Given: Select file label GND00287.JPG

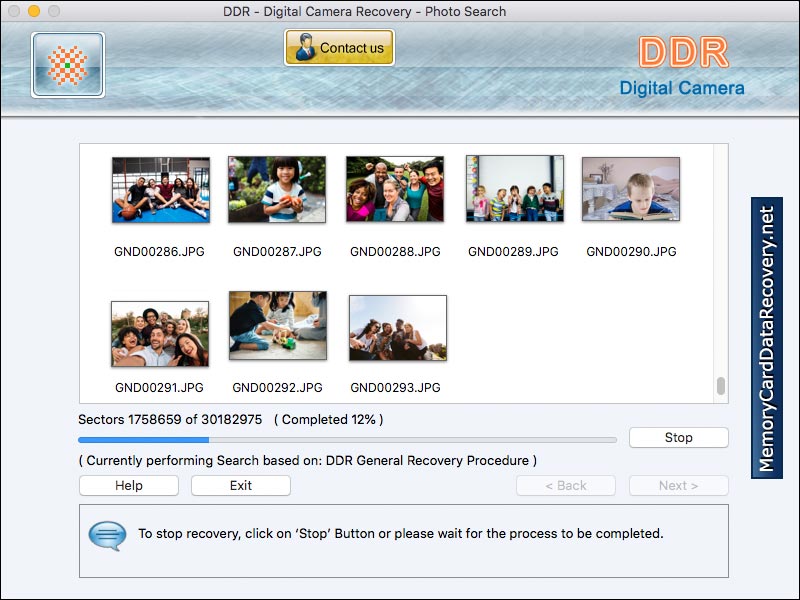Looking at the screenshot, I should [277, 251].
